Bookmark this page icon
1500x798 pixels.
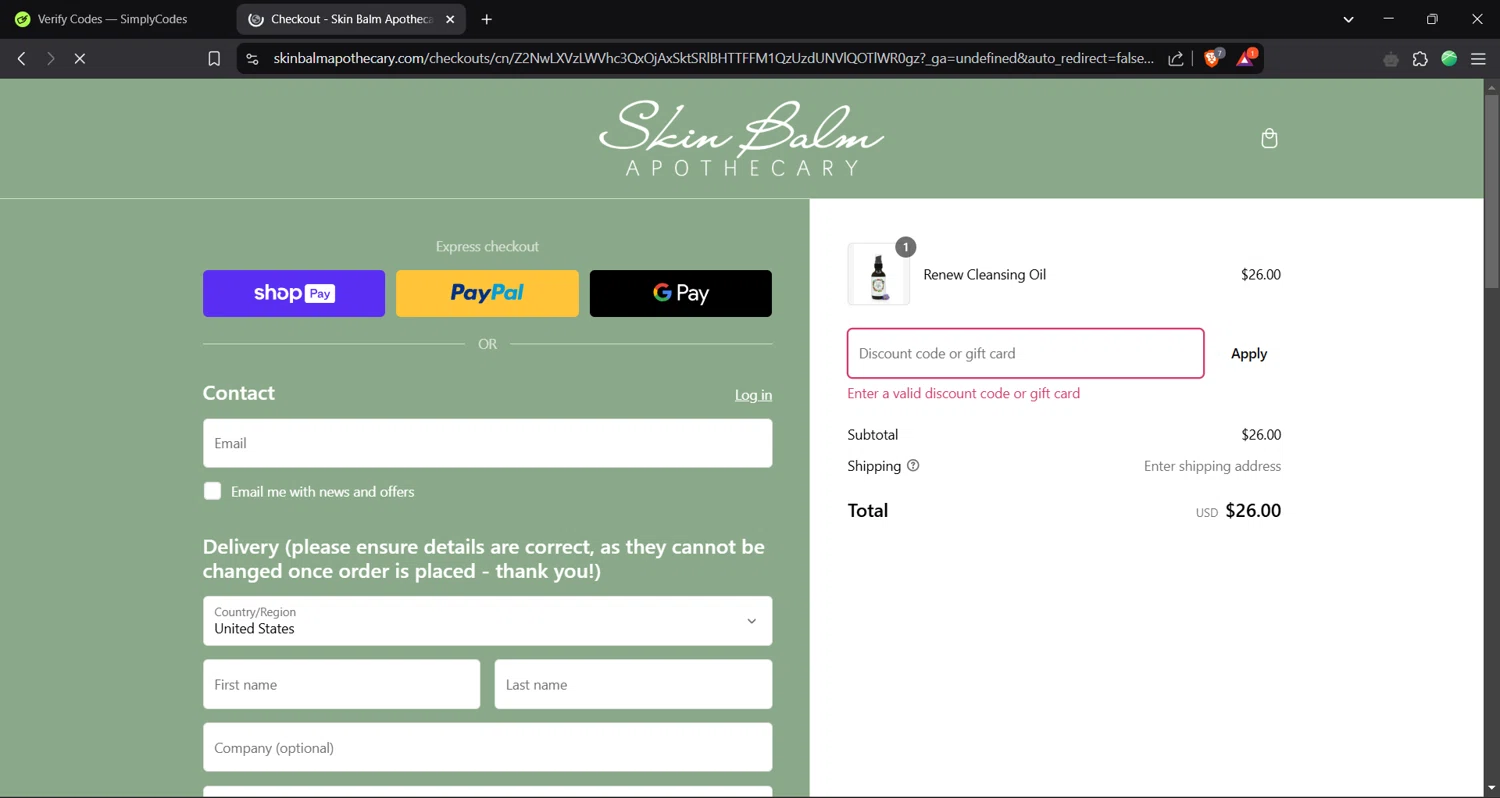(214, 59)
